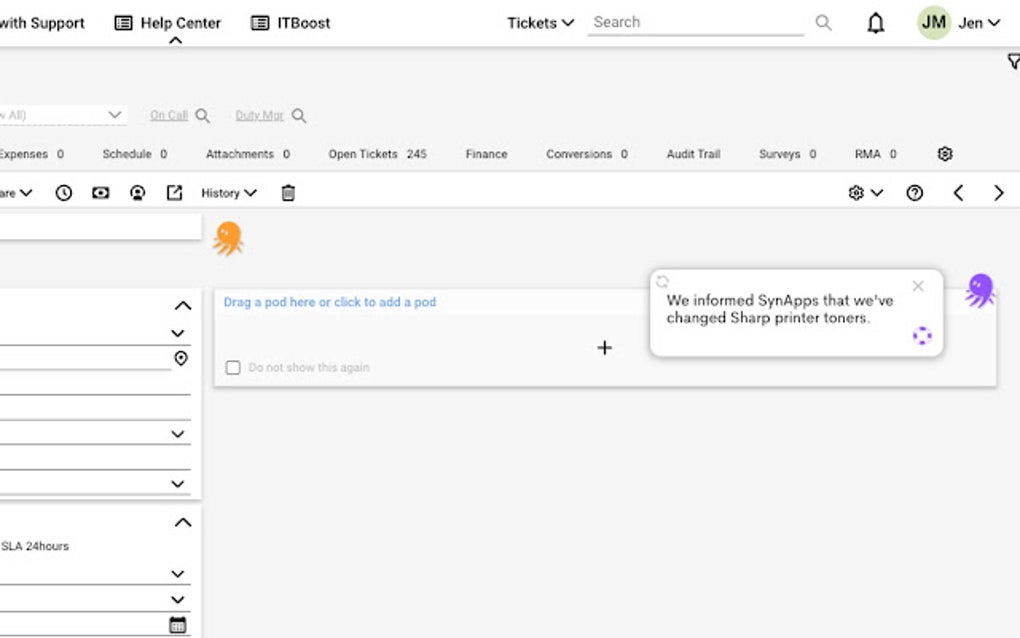The image size is (1020, 638).
Task: Click the magnifier icon beside Search field
Action: point(823,22)
